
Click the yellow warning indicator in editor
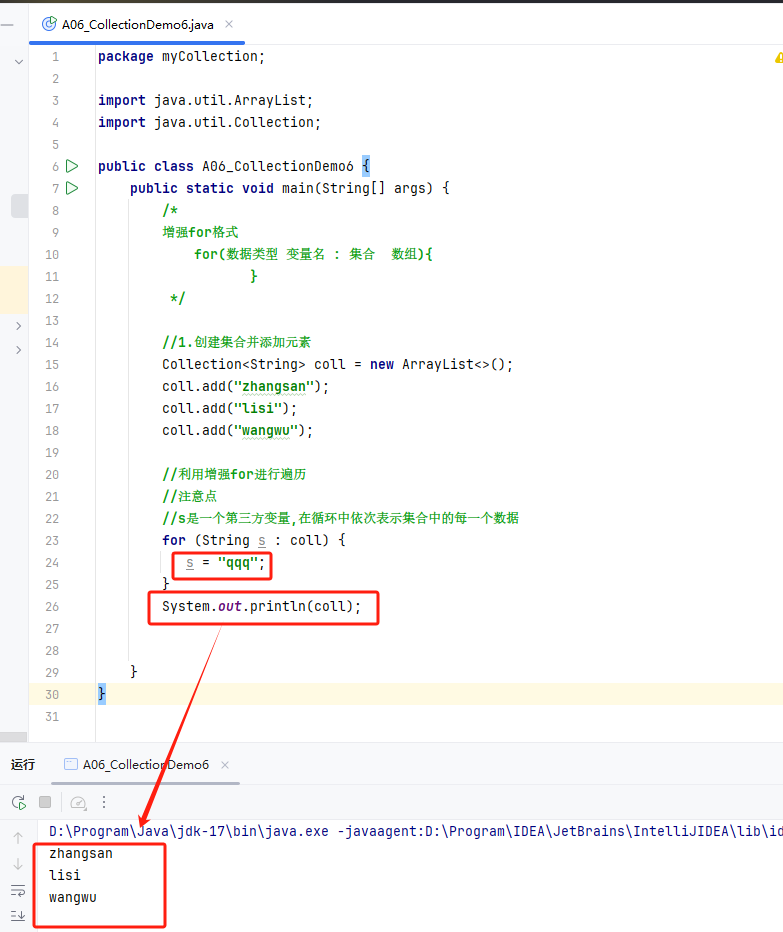click(x=778, y=58)
